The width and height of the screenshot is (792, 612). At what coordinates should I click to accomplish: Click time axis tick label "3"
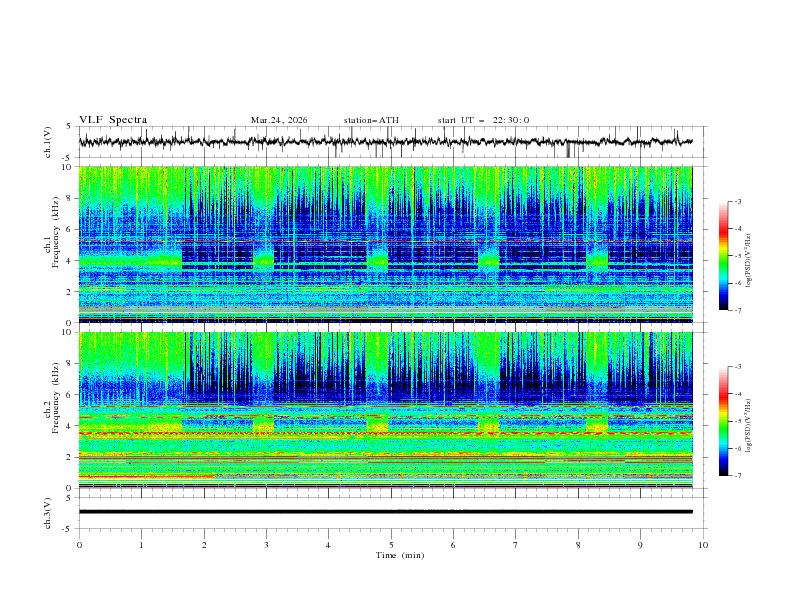[x=266, y=545]
